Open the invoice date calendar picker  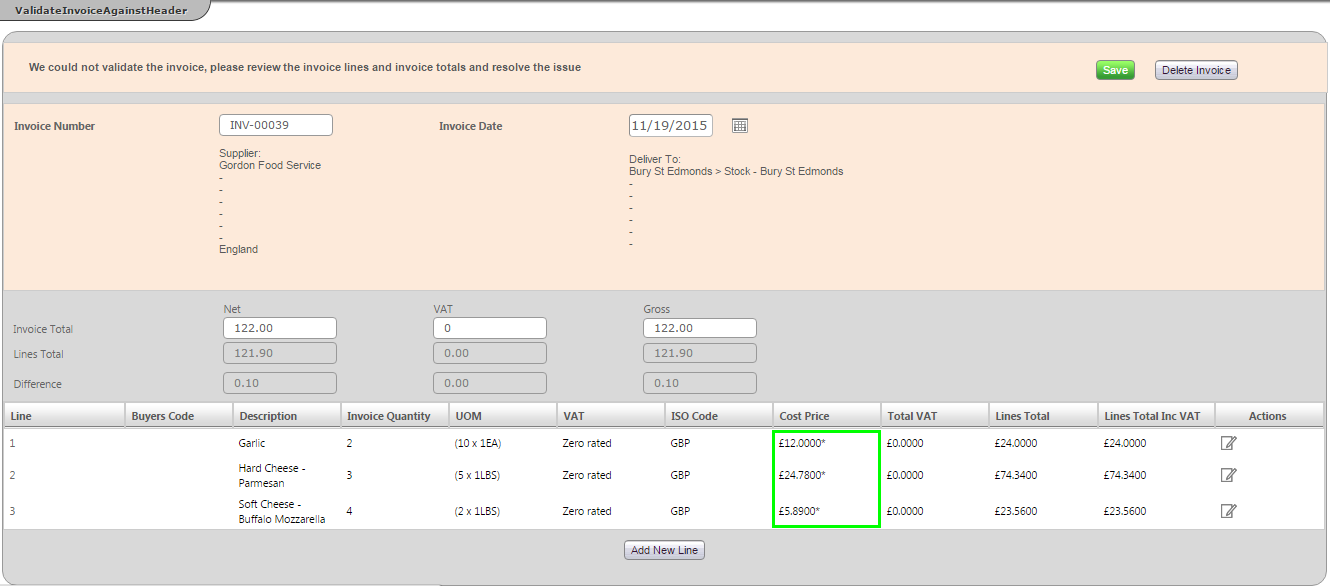tap(740, 126)
